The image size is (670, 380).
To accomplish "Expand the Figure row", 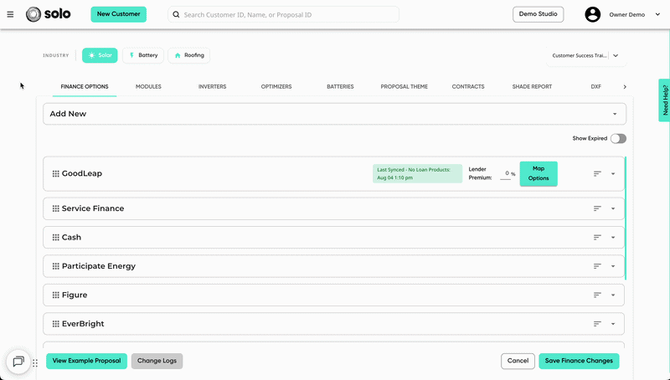I will (x=613, y=295).
